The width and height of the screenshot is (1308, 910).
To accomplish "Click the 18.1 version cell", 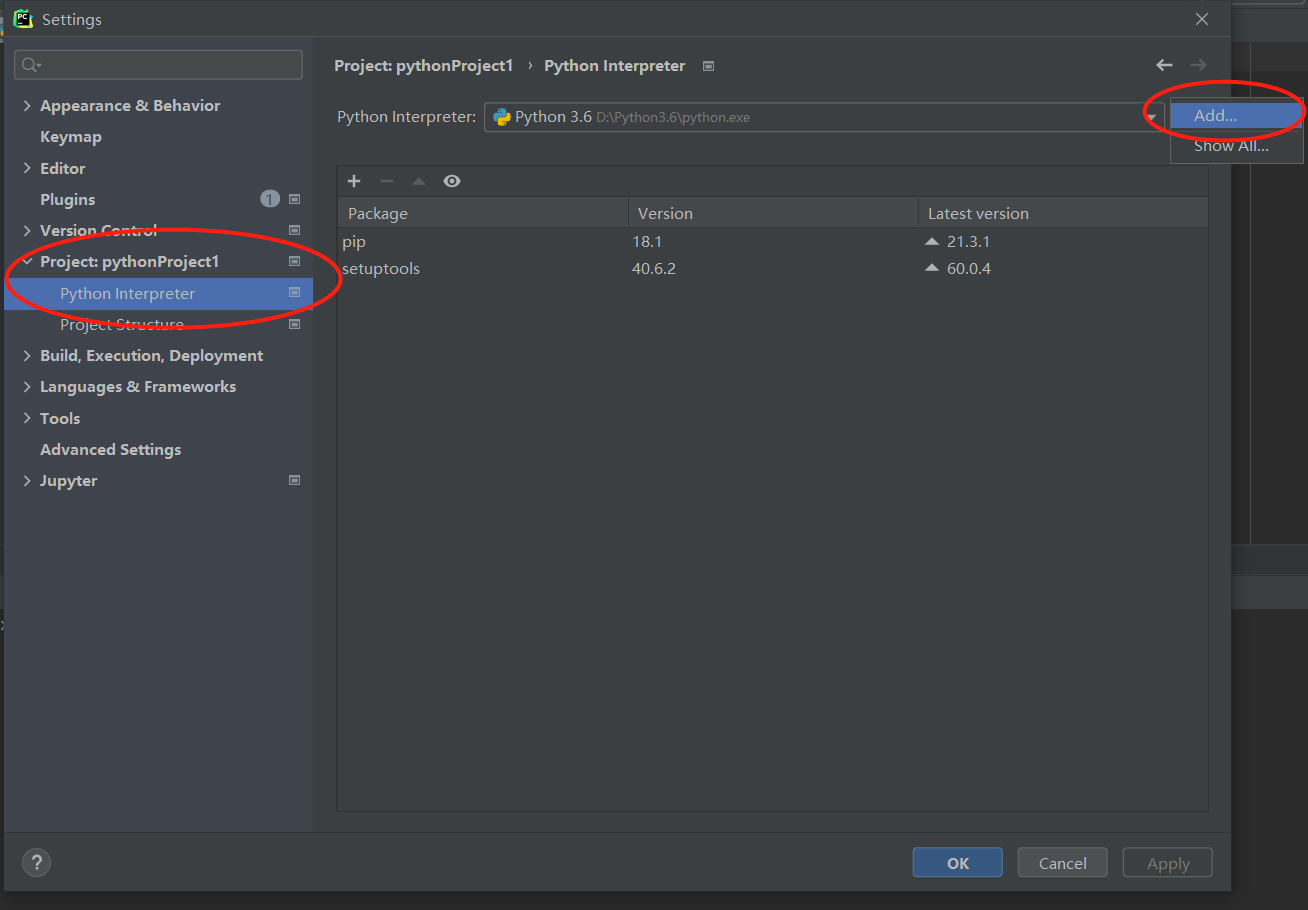I will point(647,241).
